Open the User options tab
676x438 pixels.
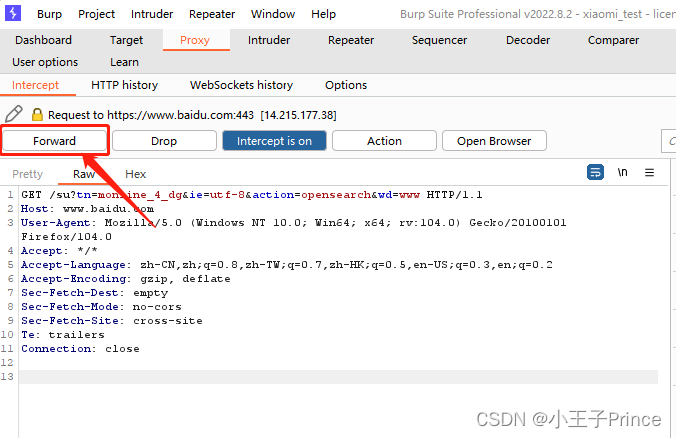[45, 62]
